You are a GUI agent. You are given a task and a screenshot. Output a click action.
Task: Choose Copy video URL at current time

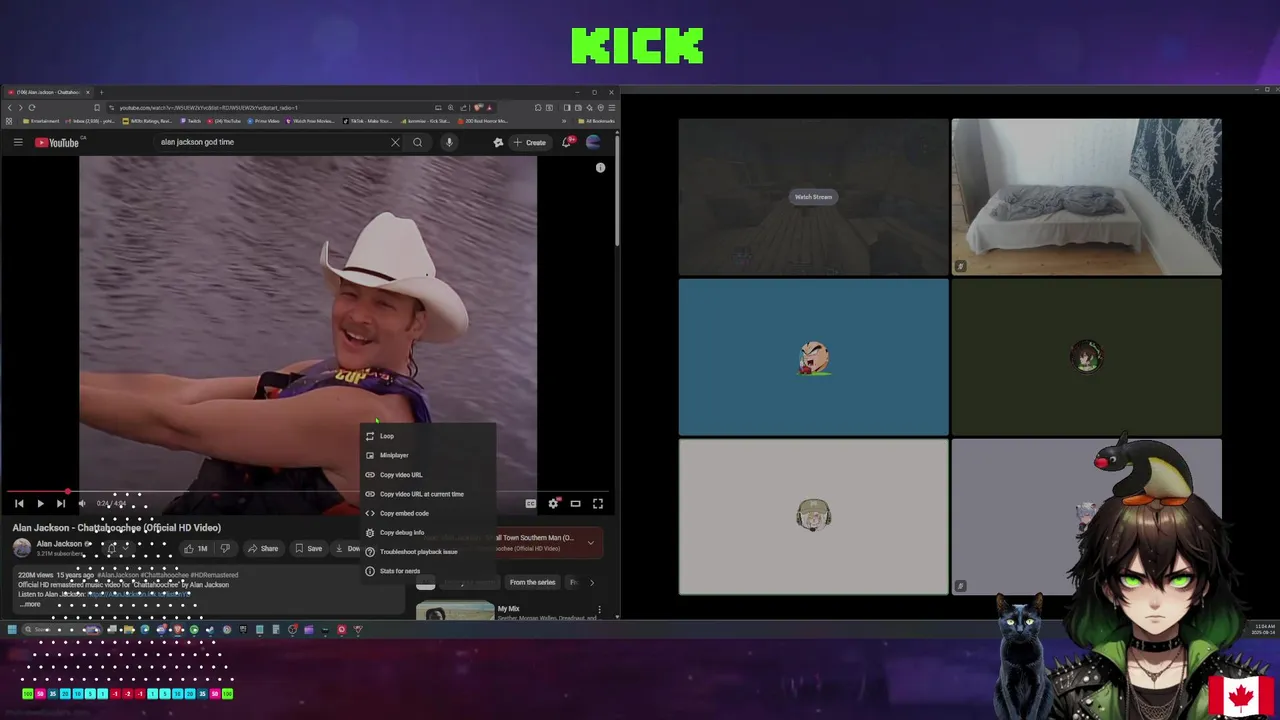coord(428,494)
